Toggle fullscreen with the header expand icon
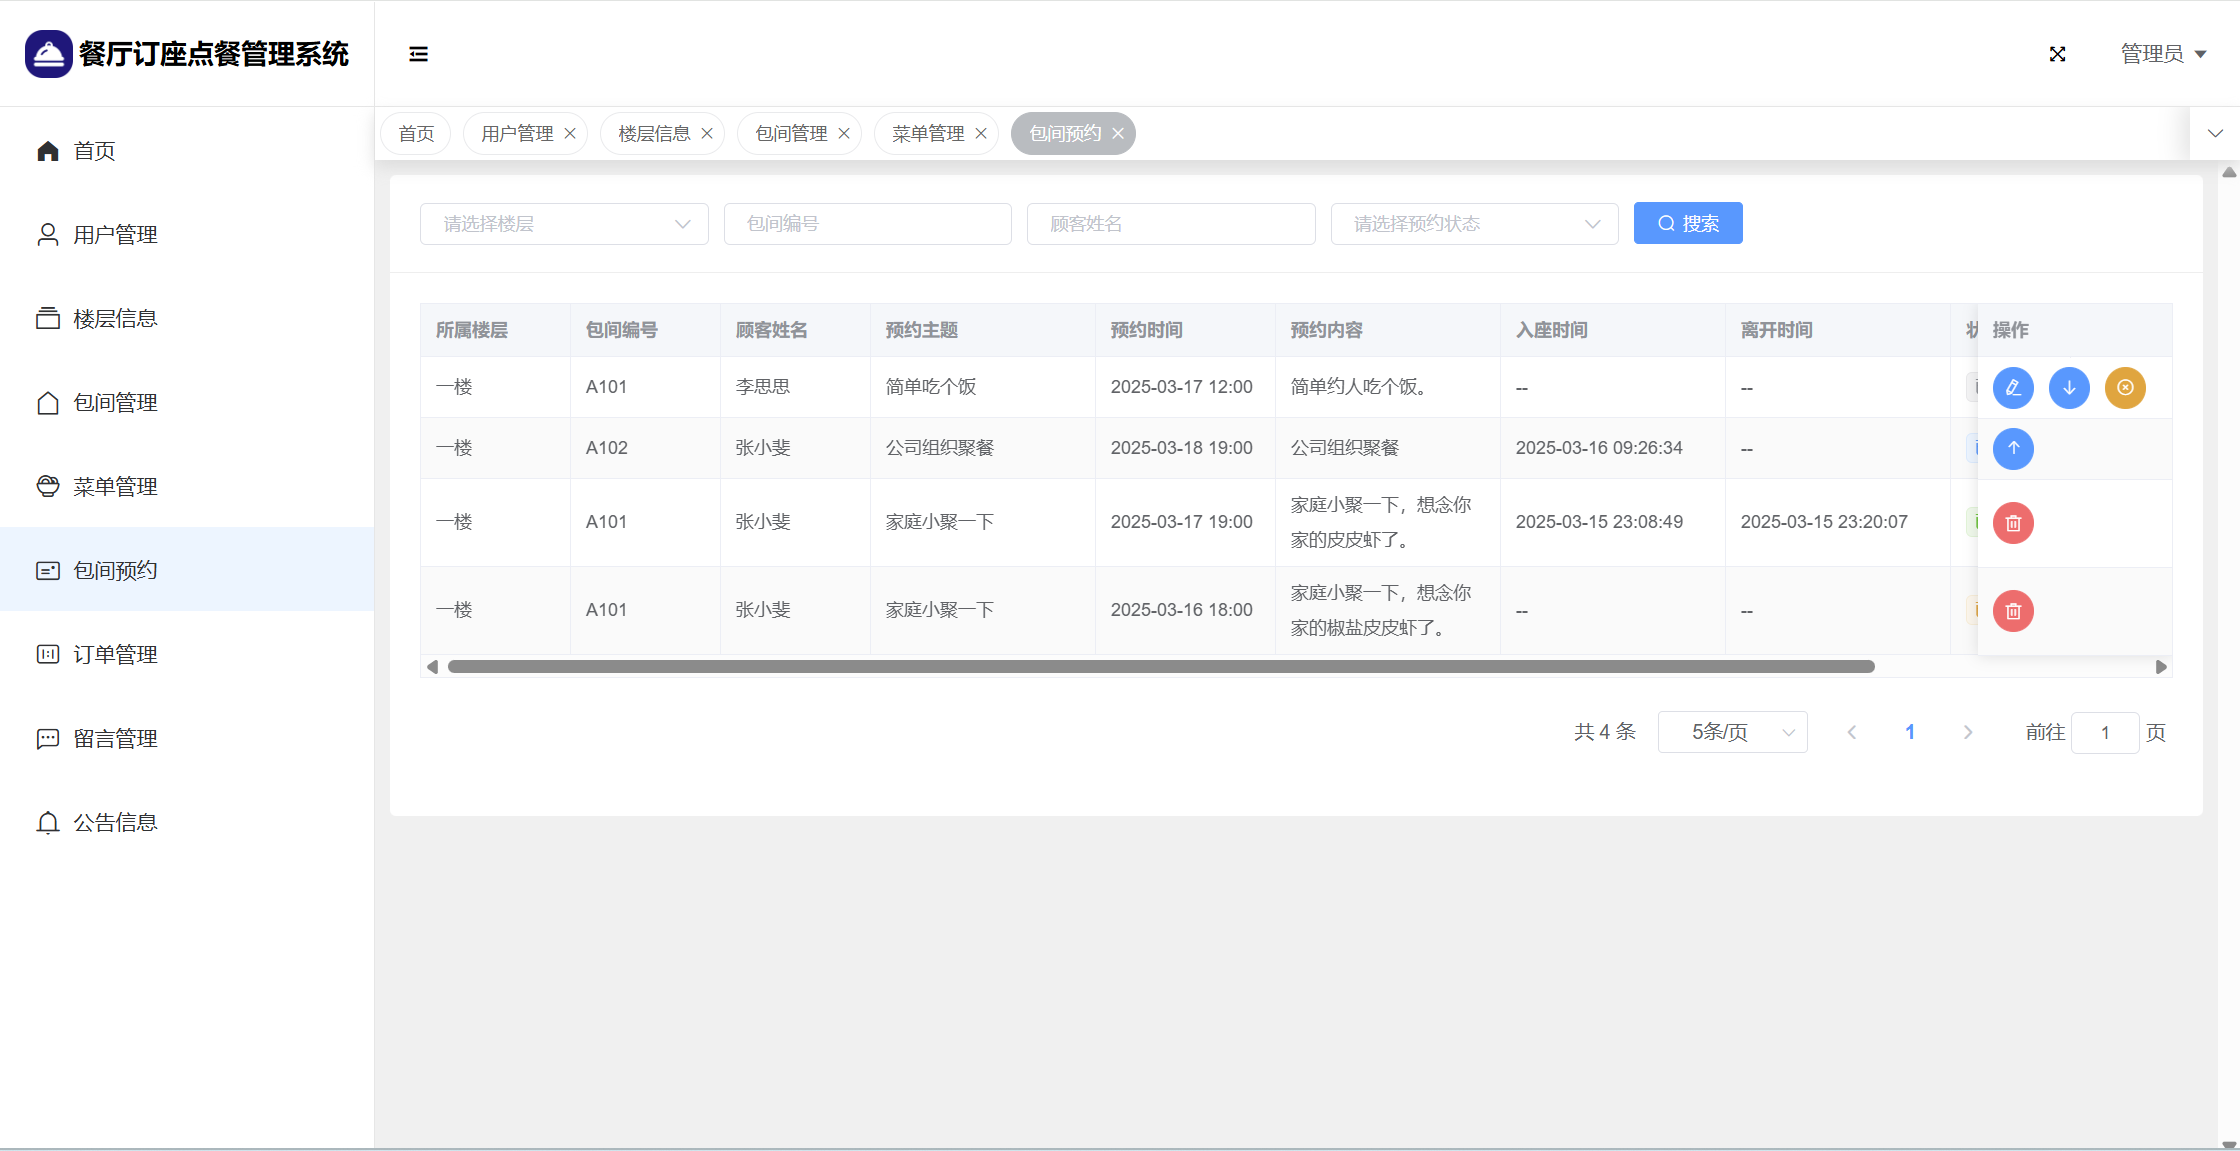Screen dimensions: 2240x1151 point(2057,54)
